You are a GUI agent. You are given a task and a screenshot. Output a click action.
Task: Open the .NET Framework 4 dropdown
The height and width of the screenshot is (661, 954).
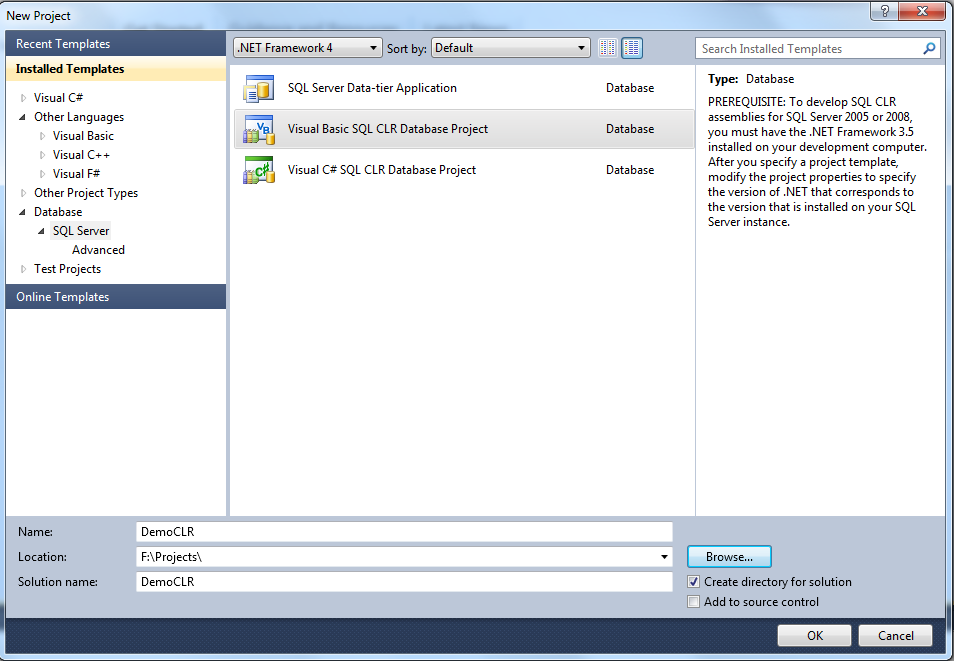374,47
